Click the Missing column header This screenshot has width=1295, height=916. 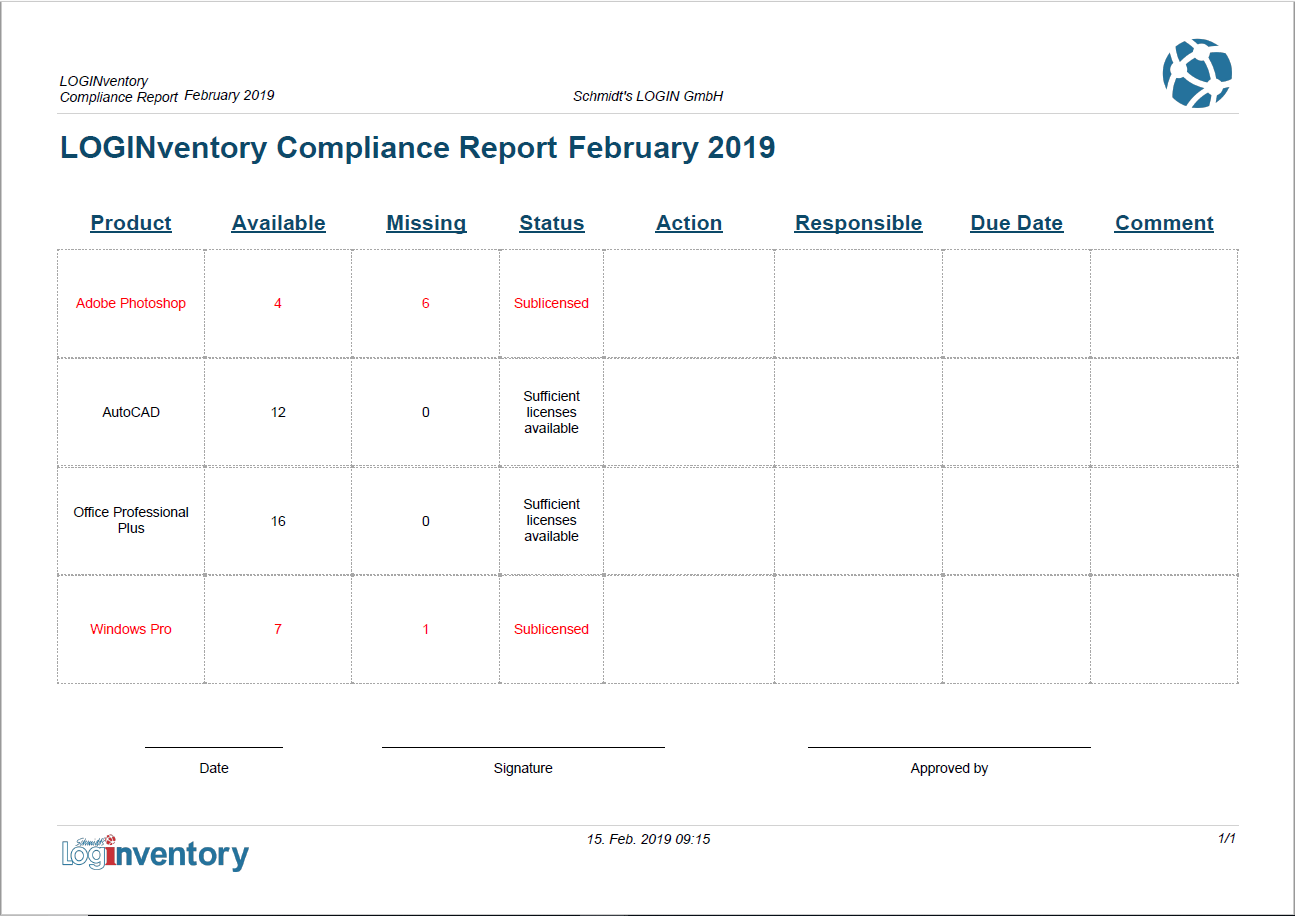(426, 223)
